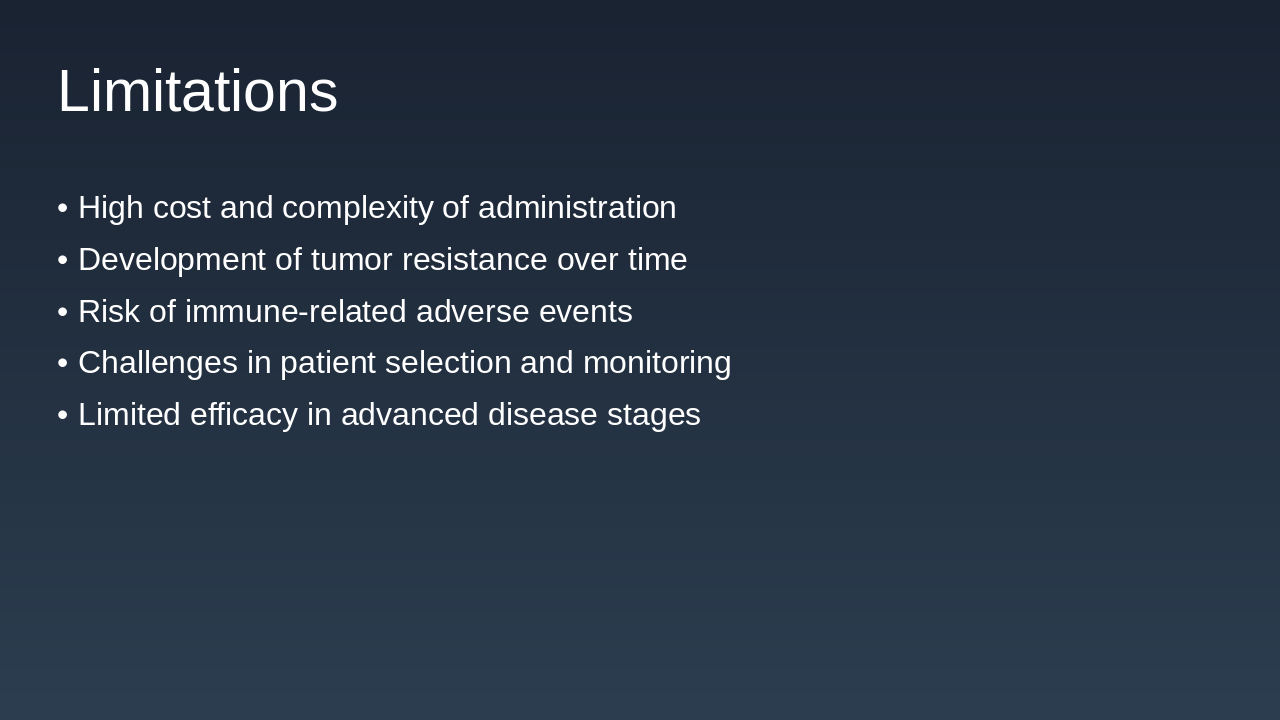
Task: Click the word "resistance" in the second bullet
Action: click(474, 260)
